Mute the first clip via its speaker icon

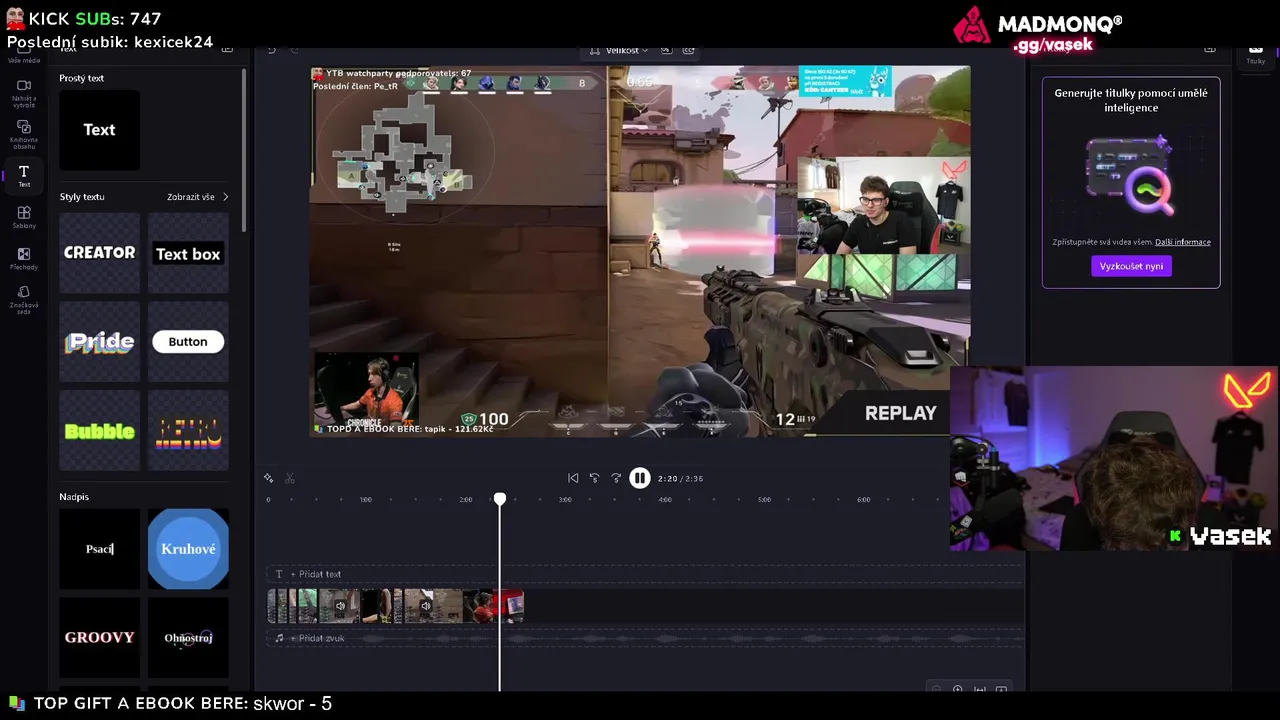(340, 606)
